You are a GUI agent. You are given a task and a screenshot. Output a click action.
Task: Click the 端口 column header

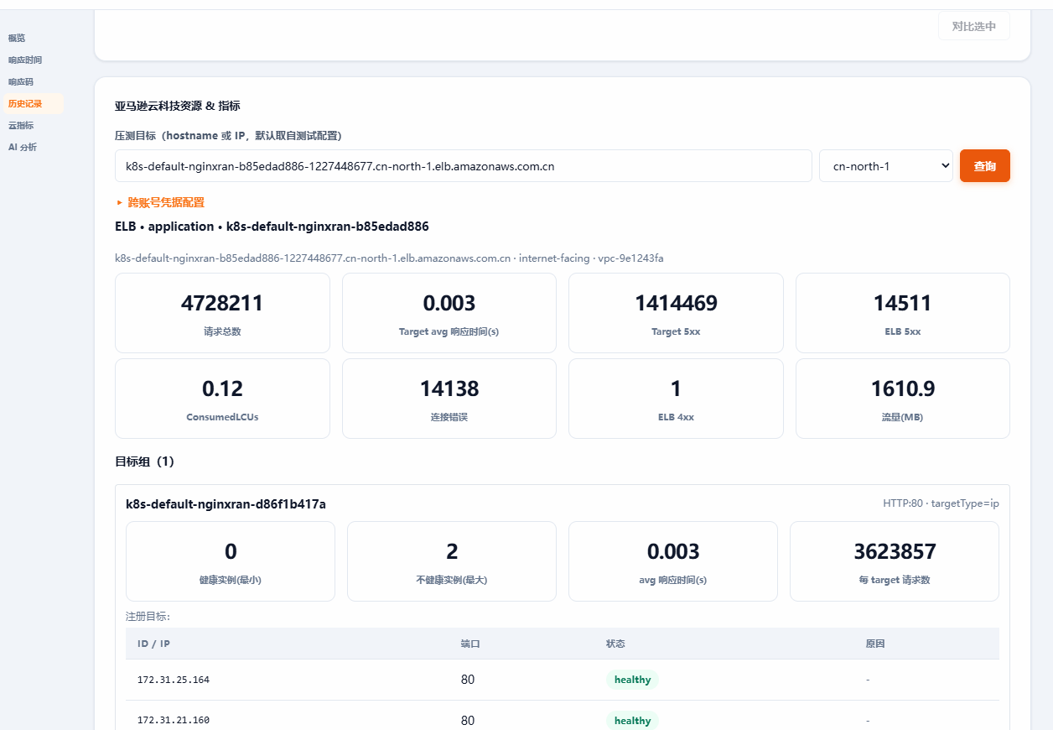(470, 643)
